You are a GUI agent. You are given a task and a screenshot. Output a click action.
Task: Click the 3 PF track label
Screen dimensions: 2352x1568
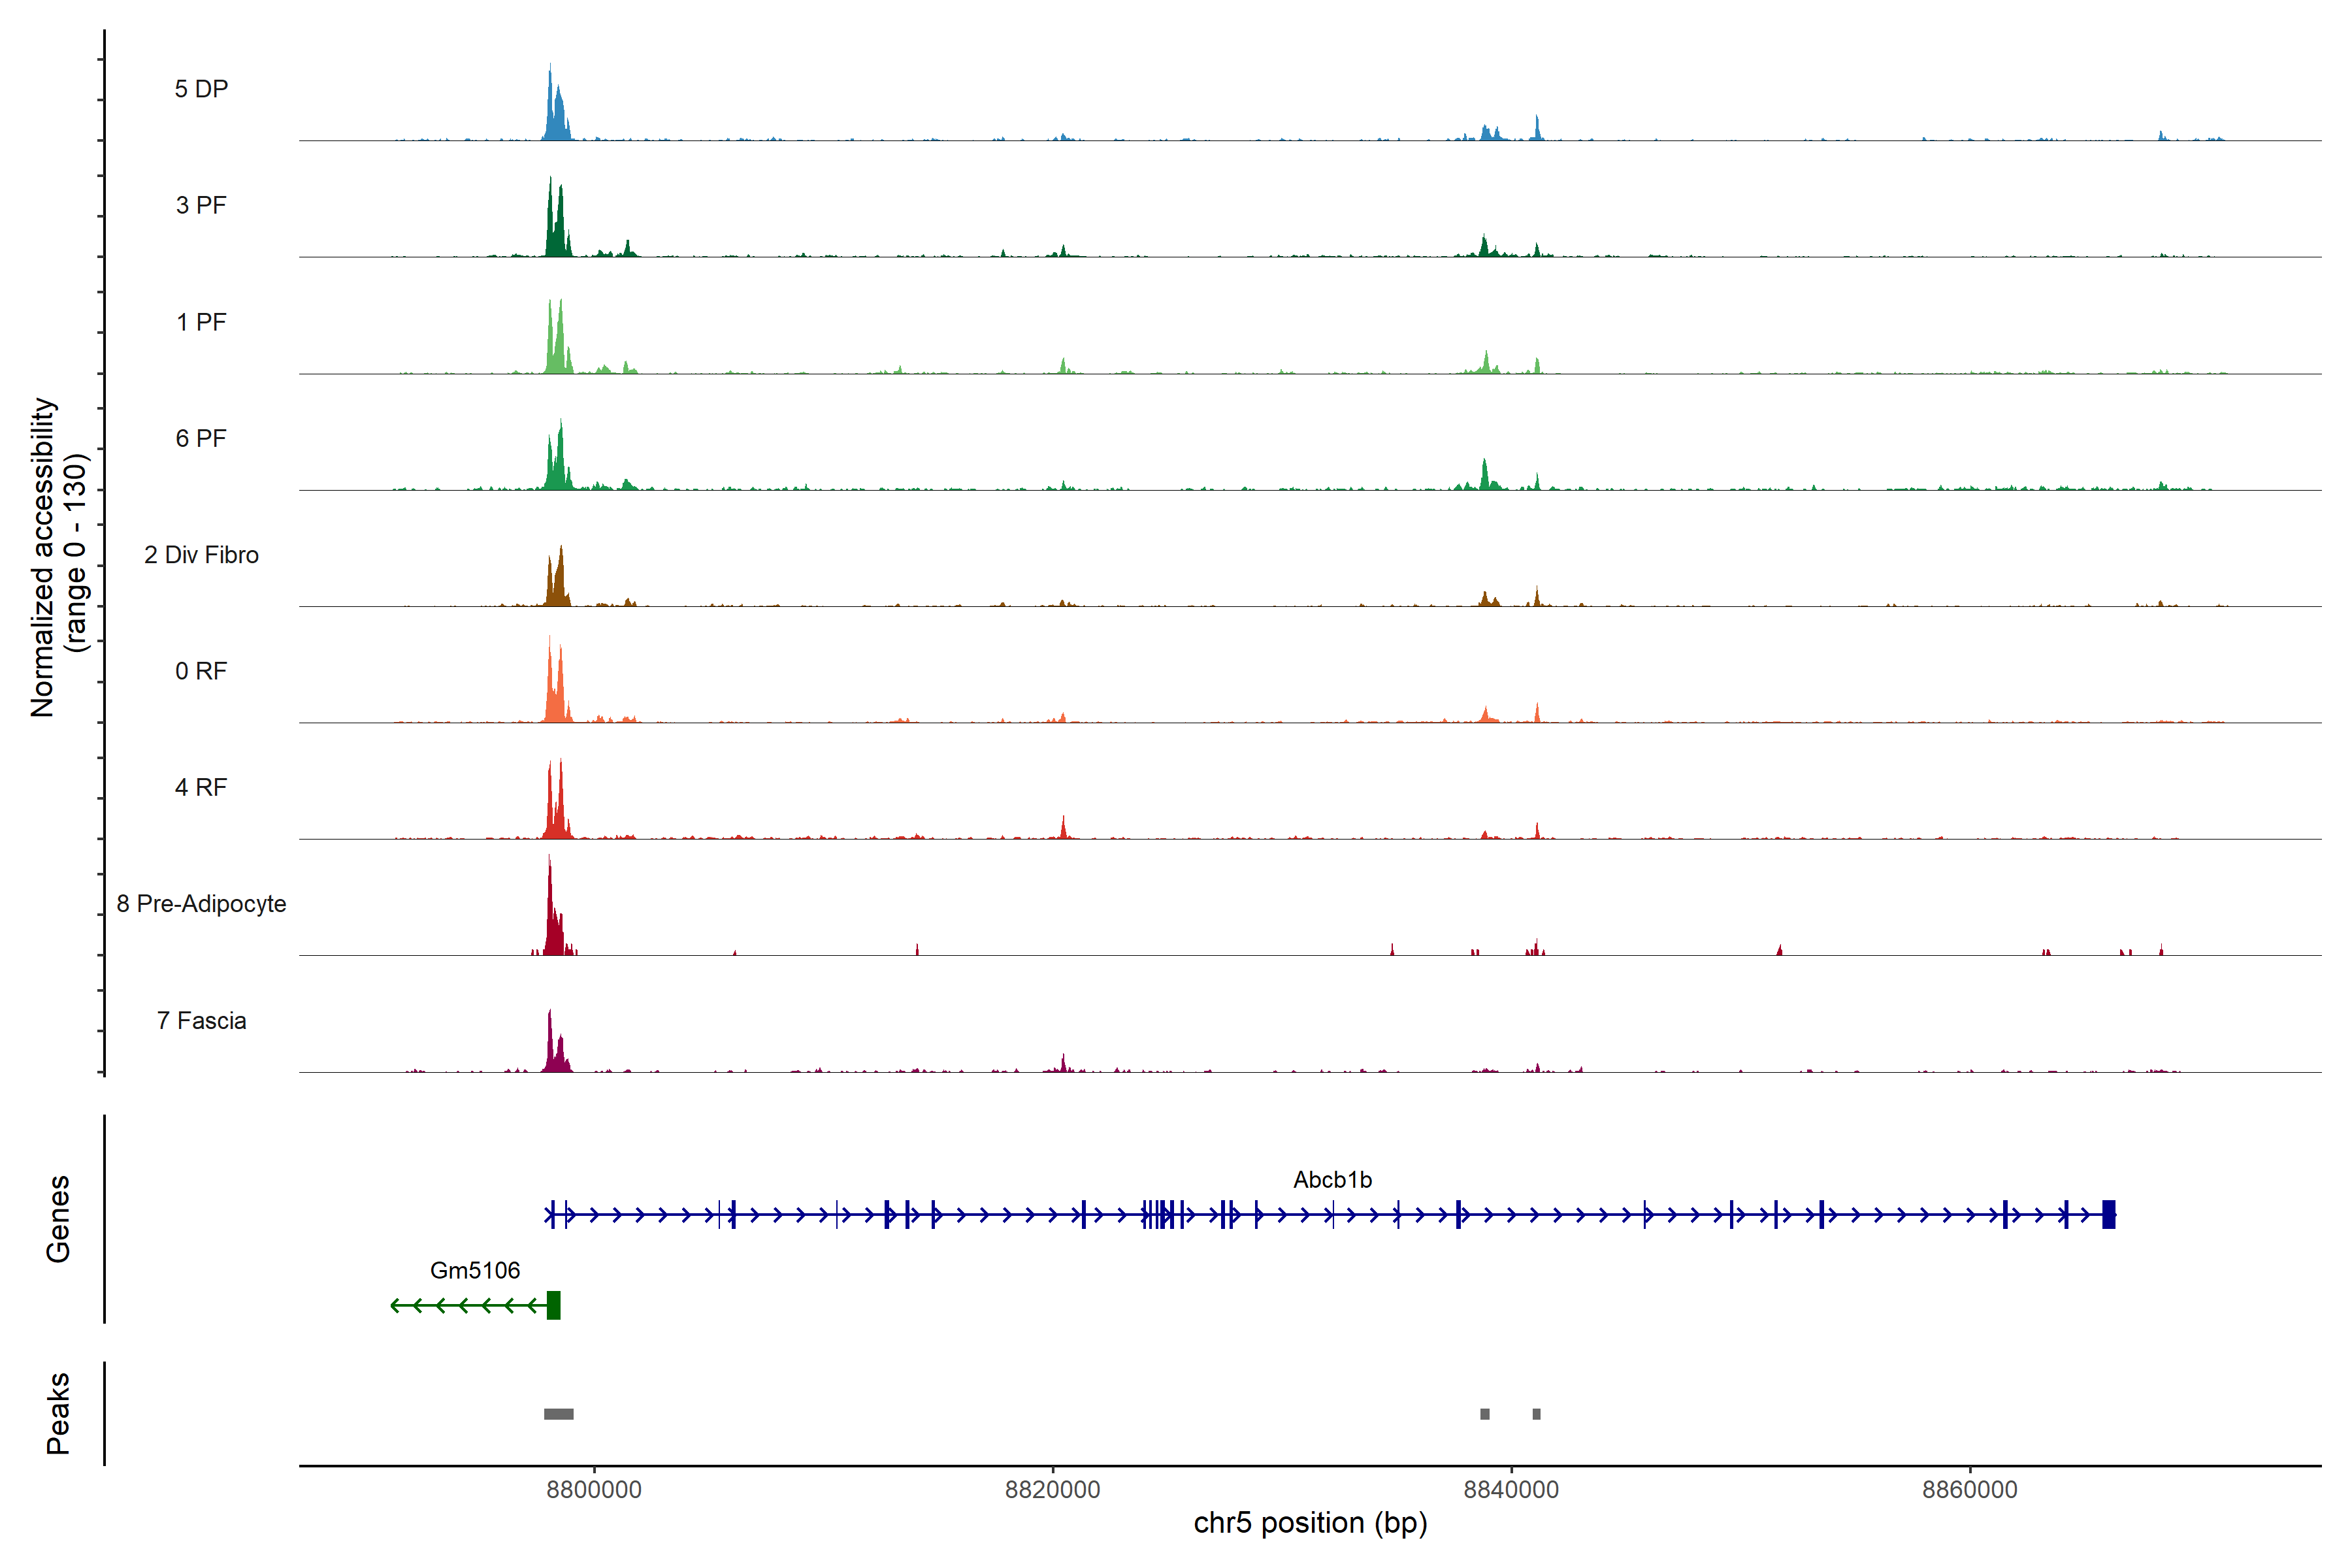[x=201, y=205]
